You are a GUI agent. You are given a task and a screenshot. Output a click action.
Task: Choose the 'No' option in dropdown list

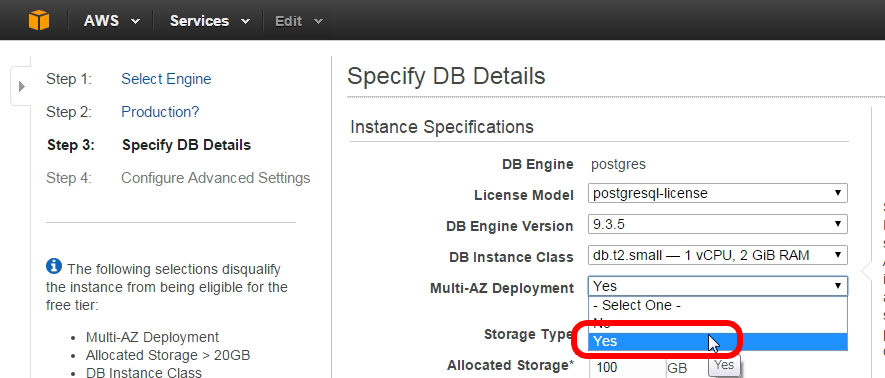point(717,323)
